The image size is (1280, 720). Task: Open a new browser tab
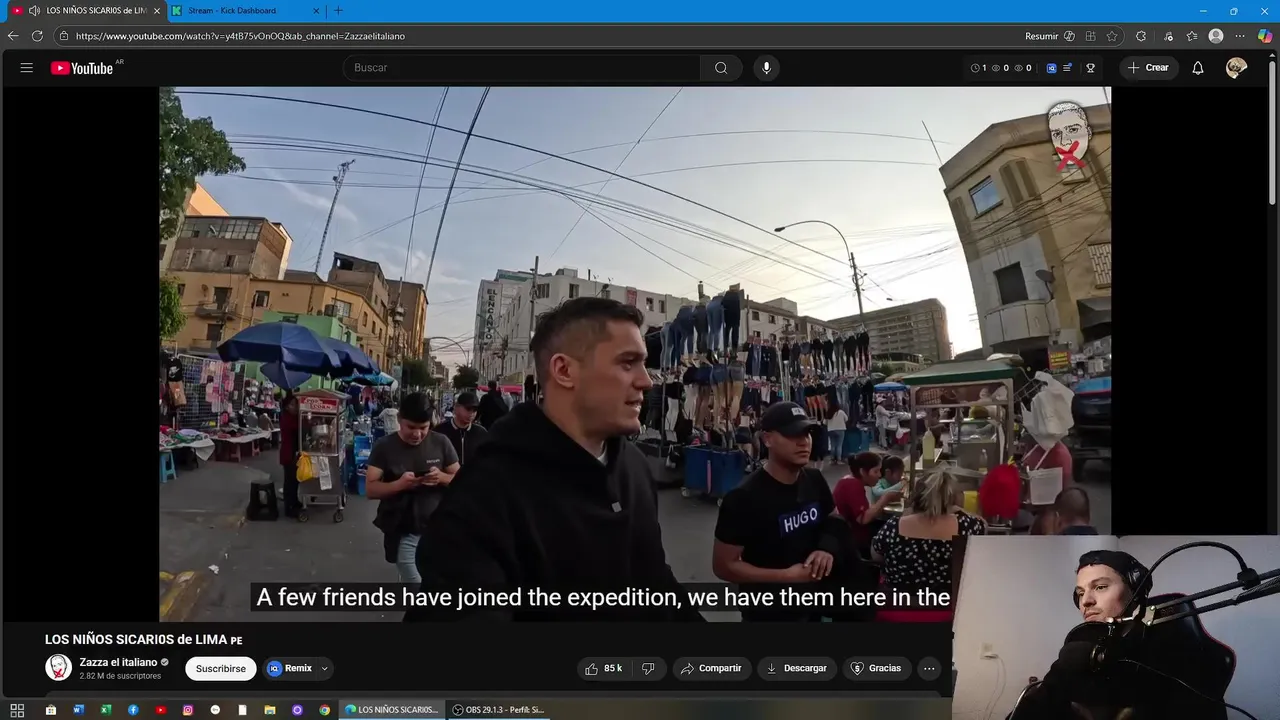point(338,10)
